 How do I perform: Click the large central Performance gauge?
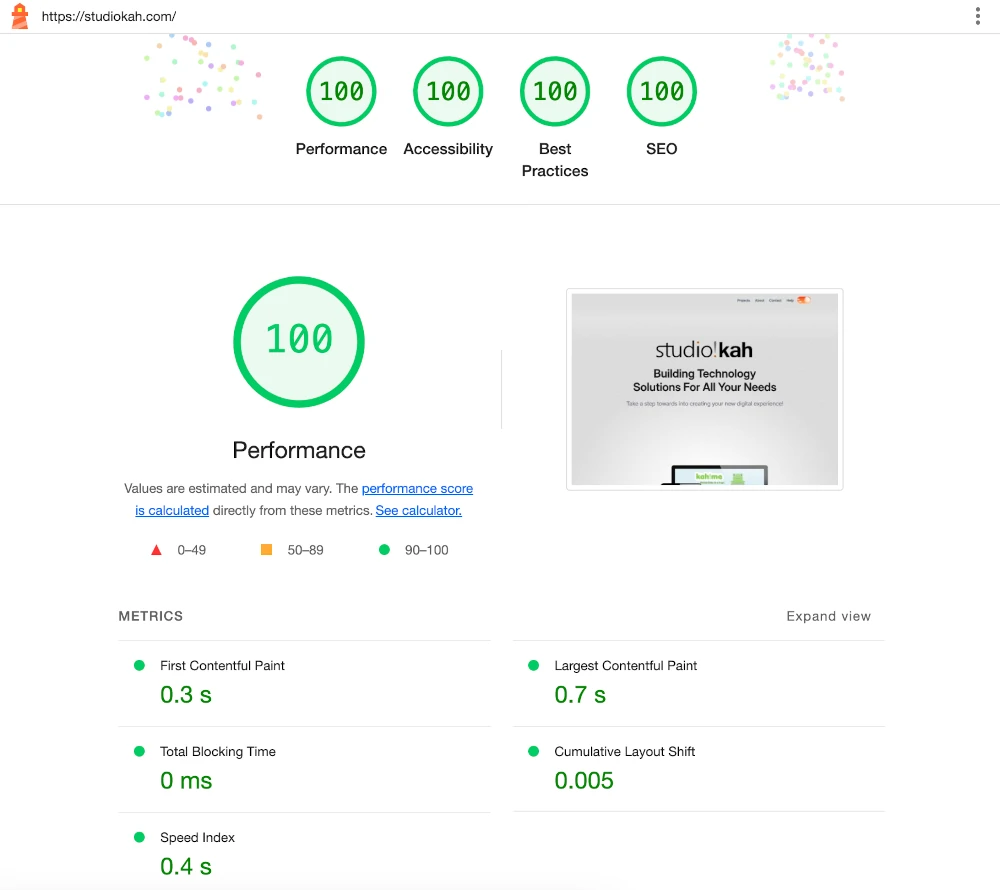tap(298, 341)
